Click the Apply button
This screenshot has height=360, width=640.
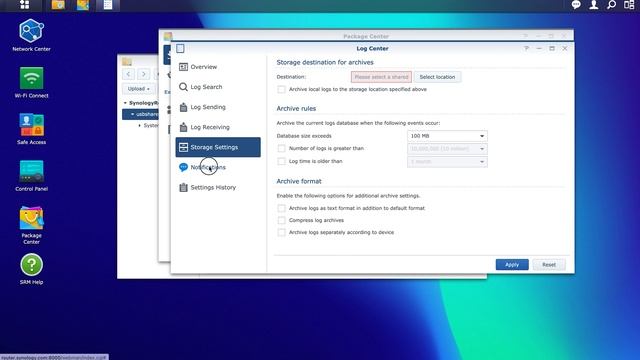click(x=512, y=264)
